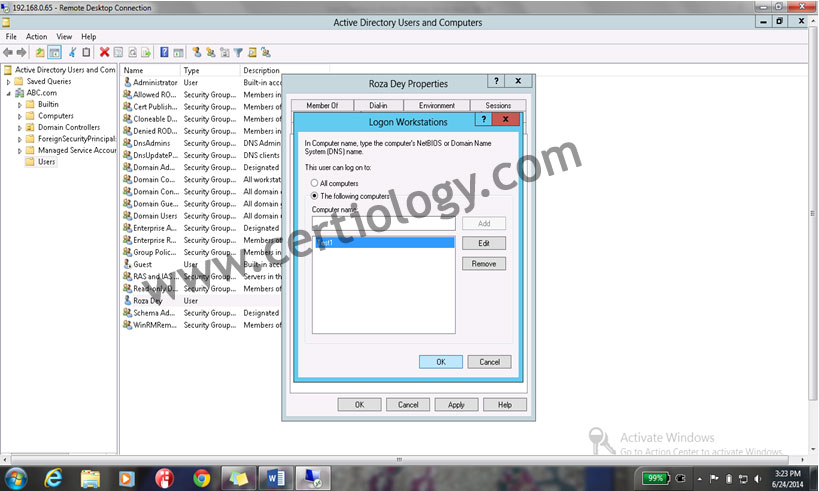Click the Remove button
This screenshot has height=491, width=819.
click(484, 264)
